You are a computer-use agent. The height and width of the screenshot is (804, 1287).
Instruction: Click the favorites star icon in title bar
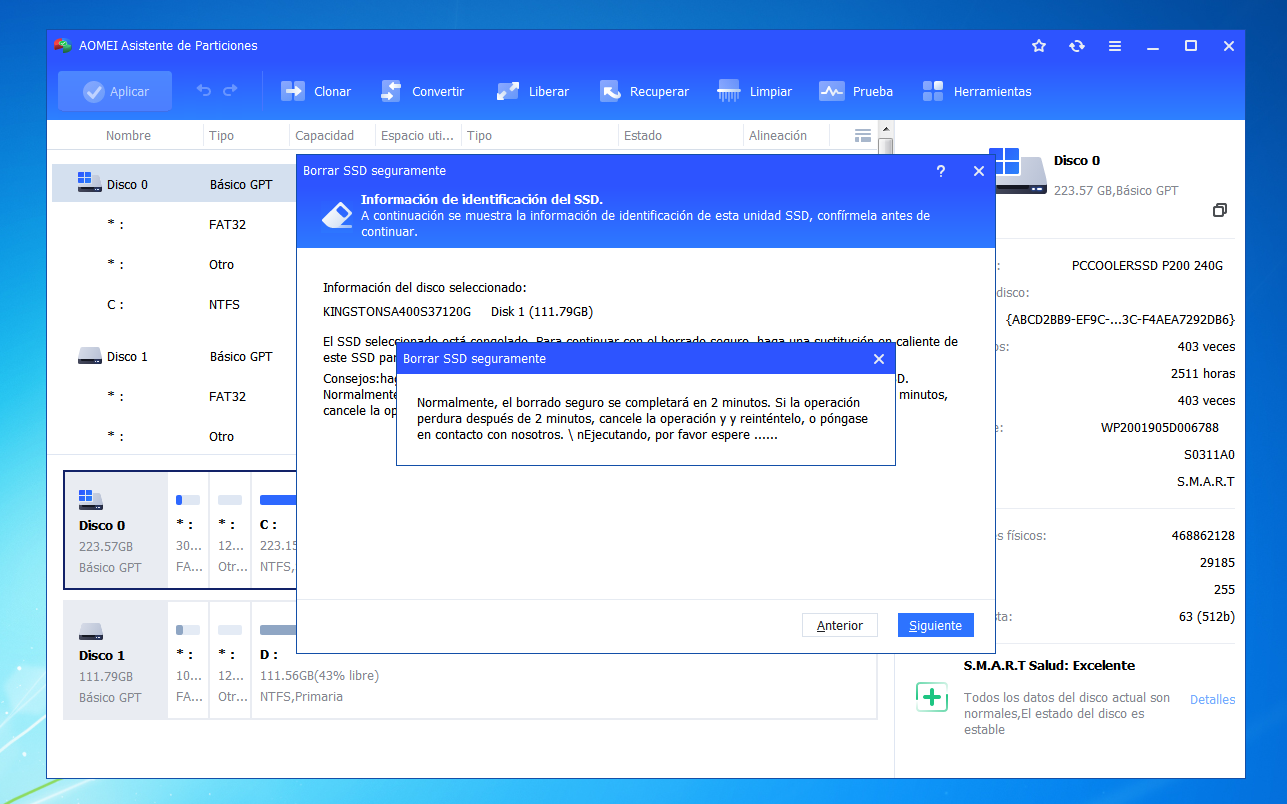pyautogui.click(x=1039, y=46)
